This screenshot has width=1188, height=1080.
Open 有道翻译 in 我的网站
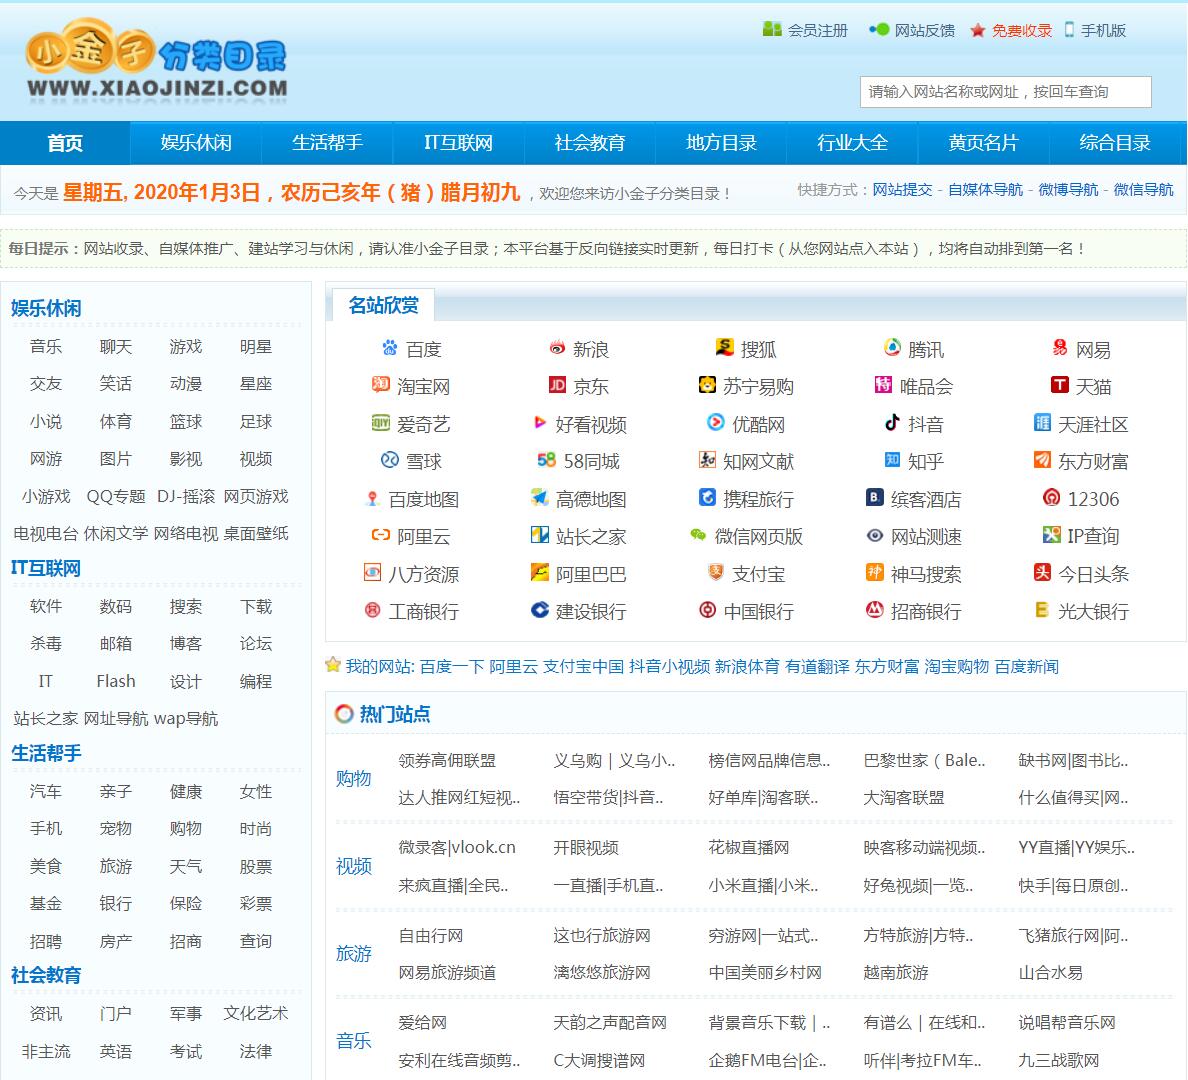[x=817, y=666]
